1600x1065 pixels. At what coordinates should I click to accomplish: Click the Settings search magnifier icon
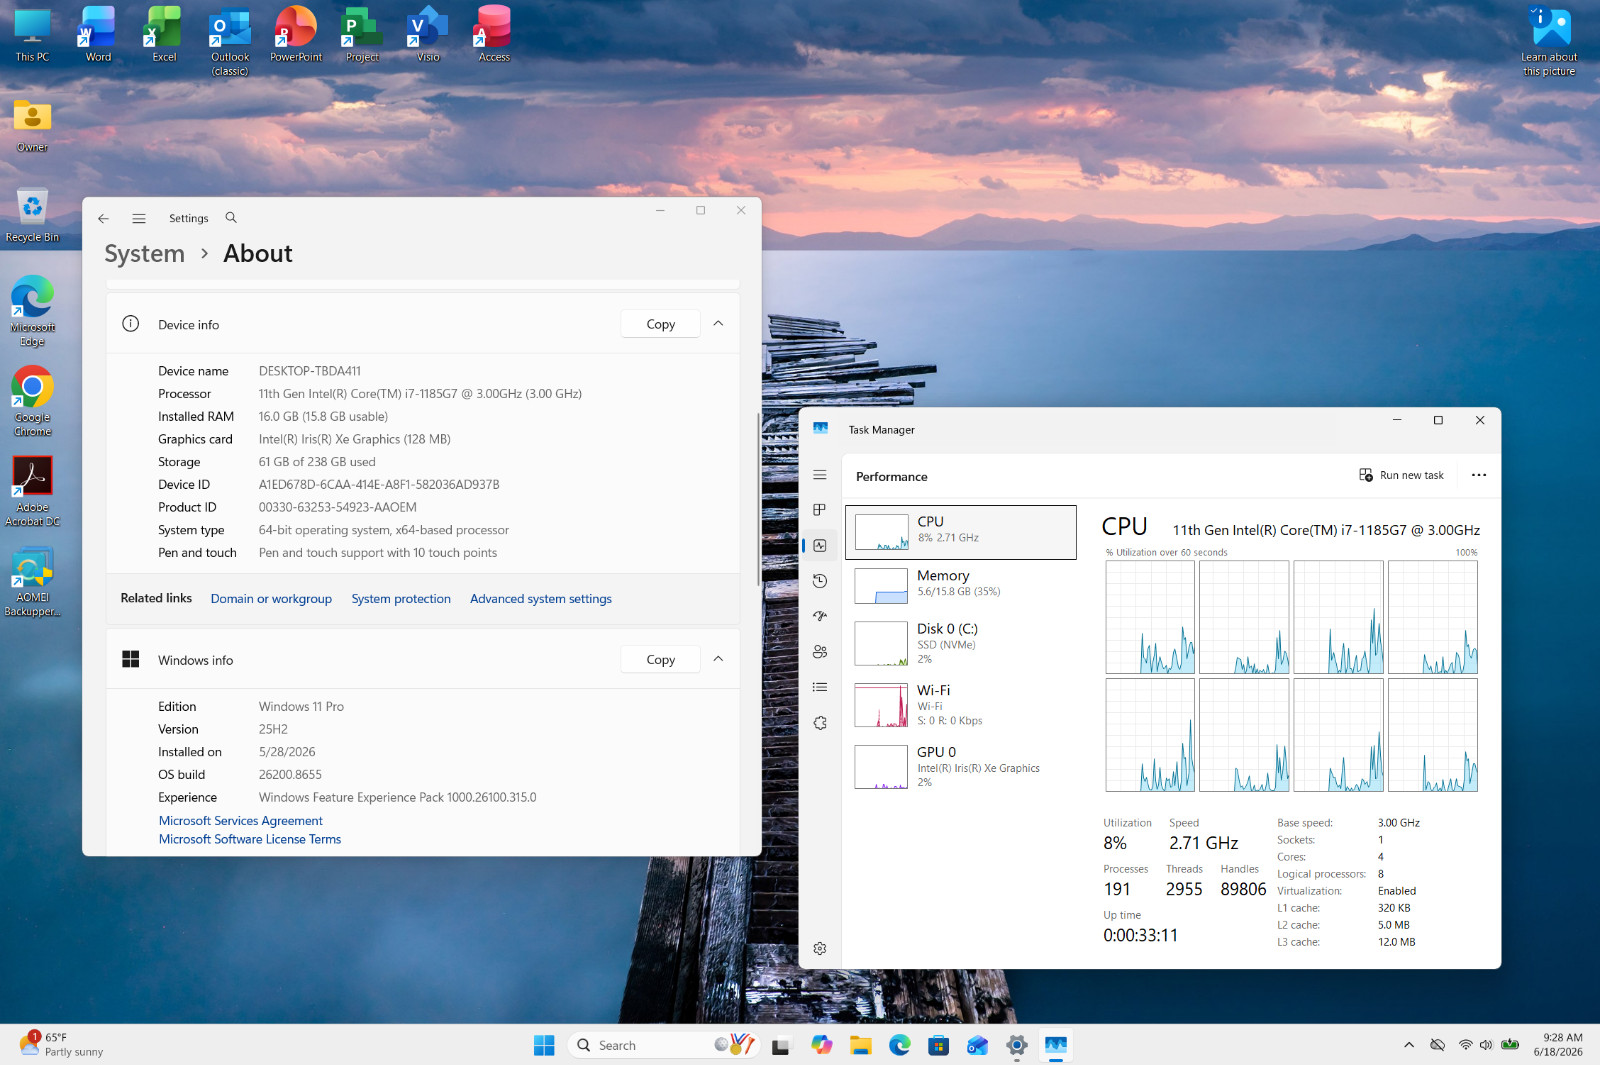231,218
